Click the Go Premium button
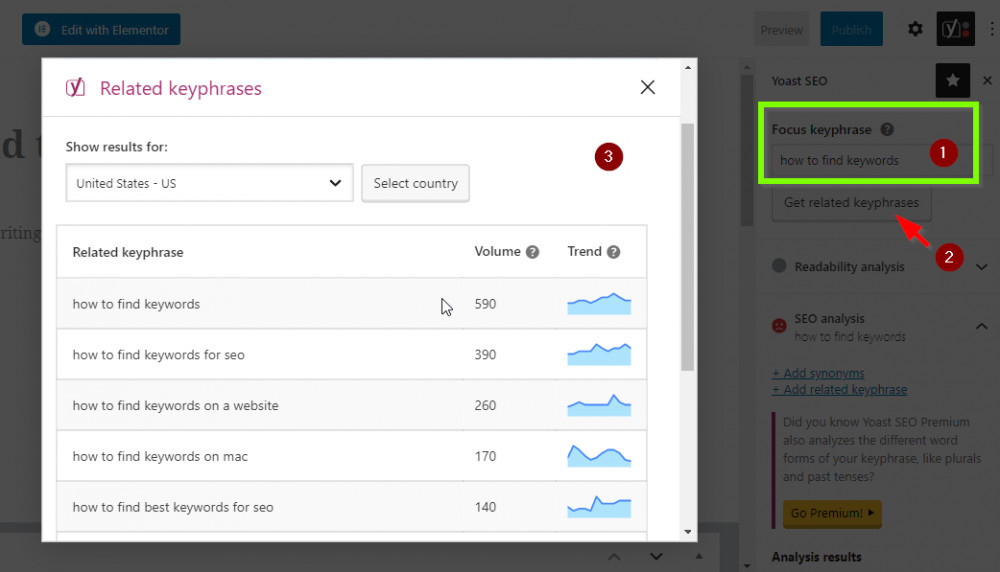The height and width of the screenshot is (572, 1000). click(832, 513)
